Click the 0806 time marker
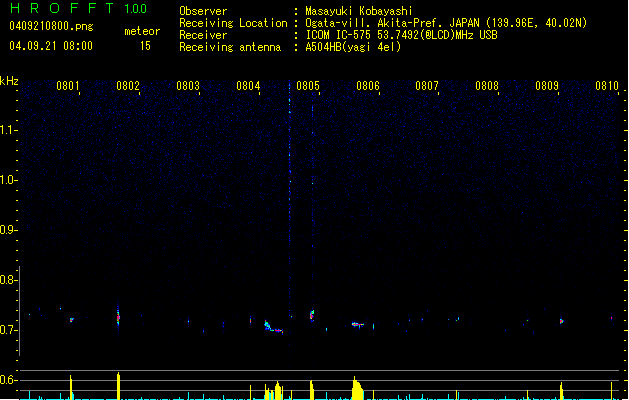 coord(368,86)
